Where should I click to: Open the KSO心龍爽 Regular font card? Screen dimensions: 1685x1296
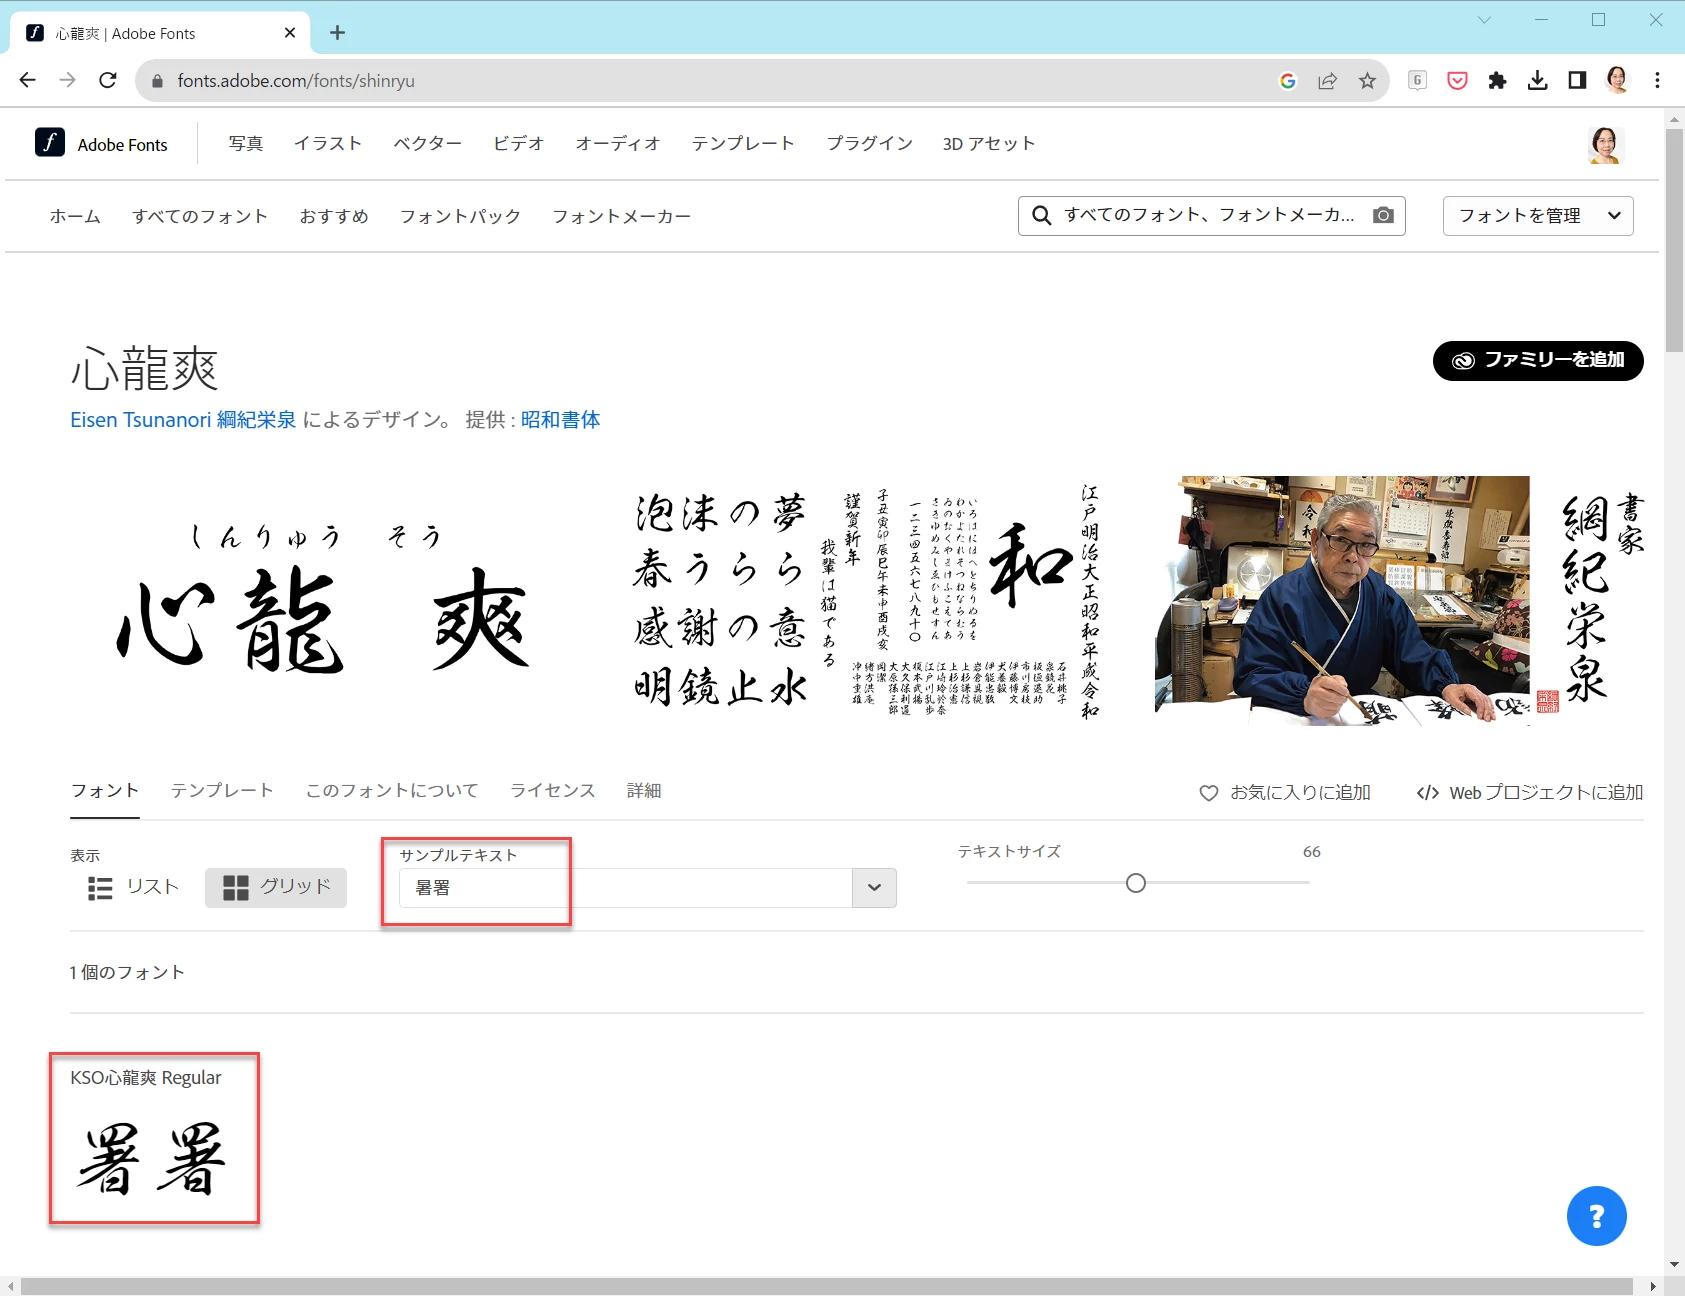(x=154, y=1138)
